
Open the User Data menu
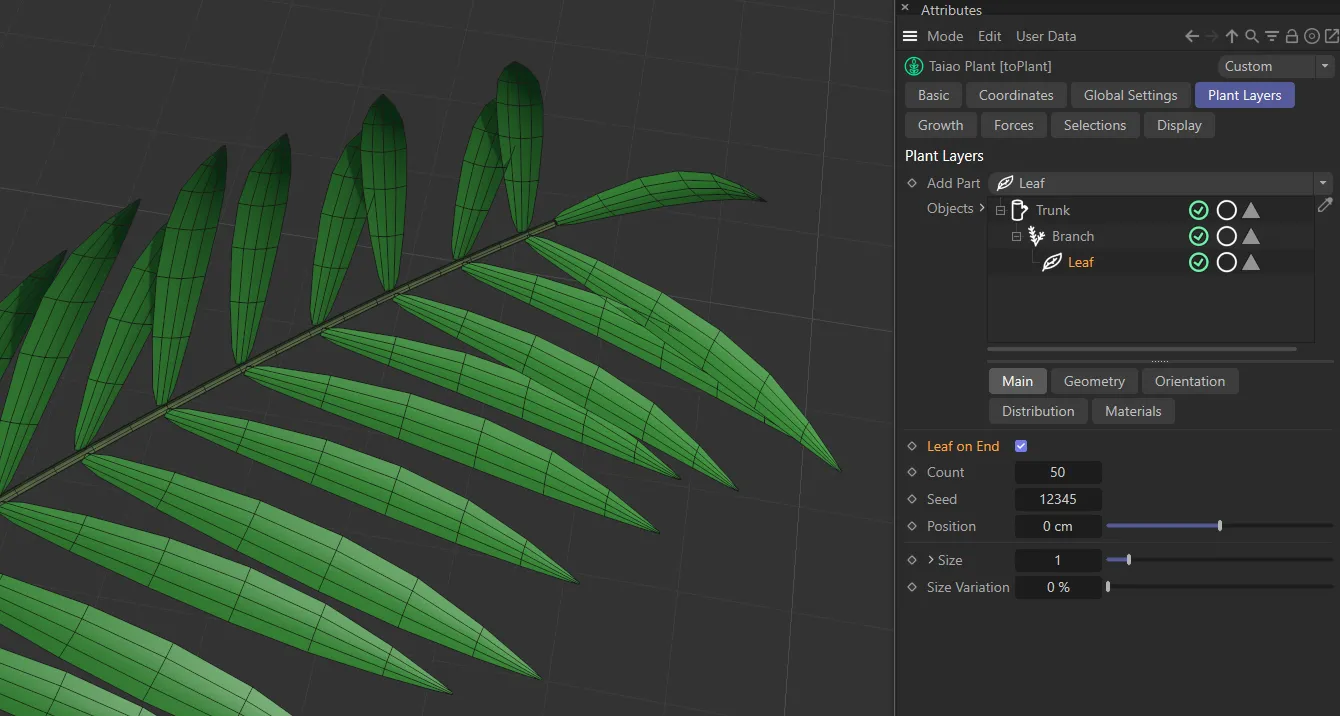pyautogui.click(x=1046, y=36)
